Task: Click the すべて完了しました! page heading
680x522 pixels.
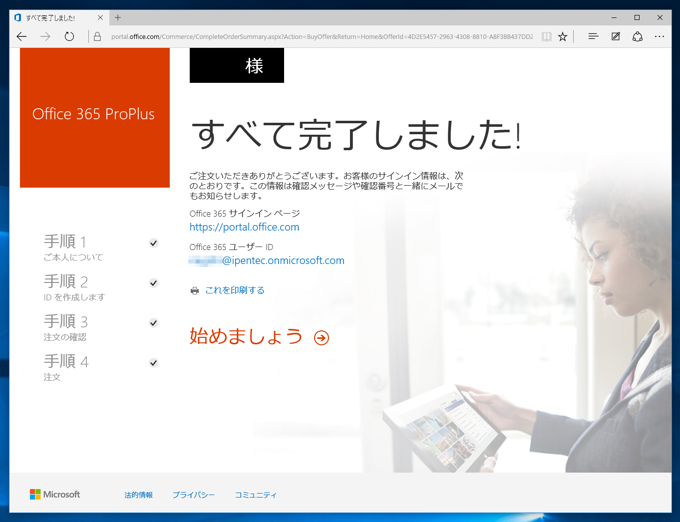Action: [x=356, y=135]
